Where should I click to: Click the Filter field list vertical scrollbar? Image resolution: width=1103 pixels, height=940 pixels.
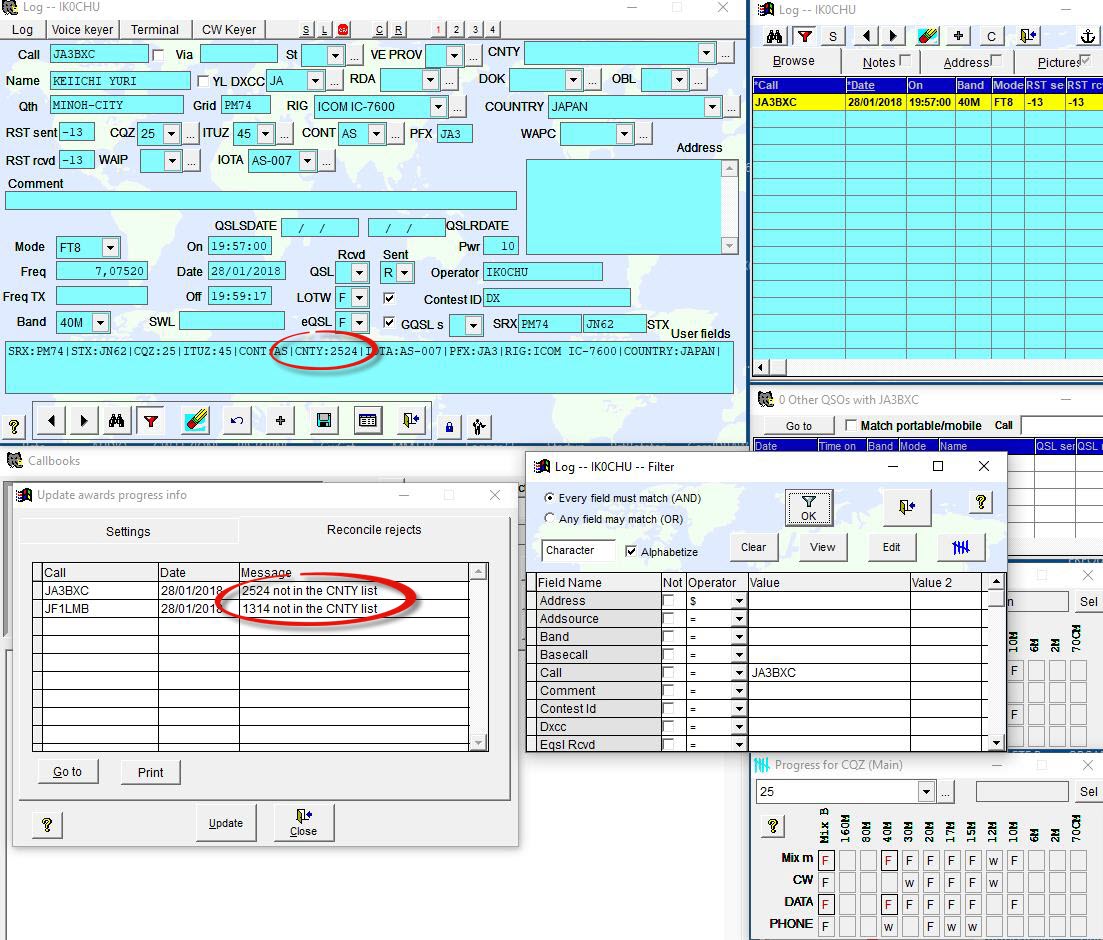[996, 661]
